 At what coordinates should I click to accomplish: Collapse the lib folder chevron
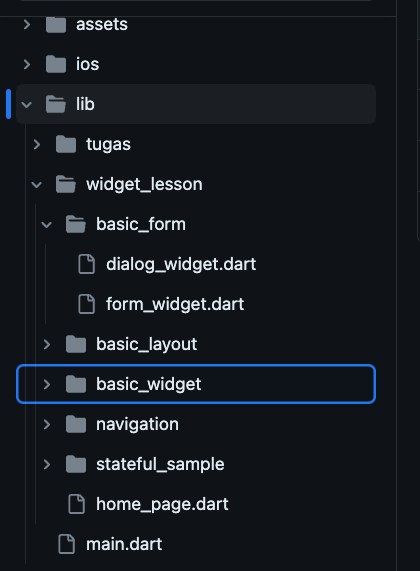point(27,105)
